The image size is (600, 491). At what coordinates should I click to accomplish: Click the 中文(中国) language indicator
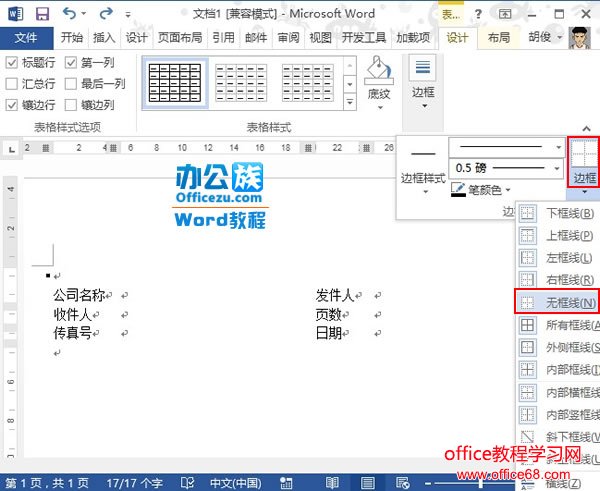(x=235, y=483)
